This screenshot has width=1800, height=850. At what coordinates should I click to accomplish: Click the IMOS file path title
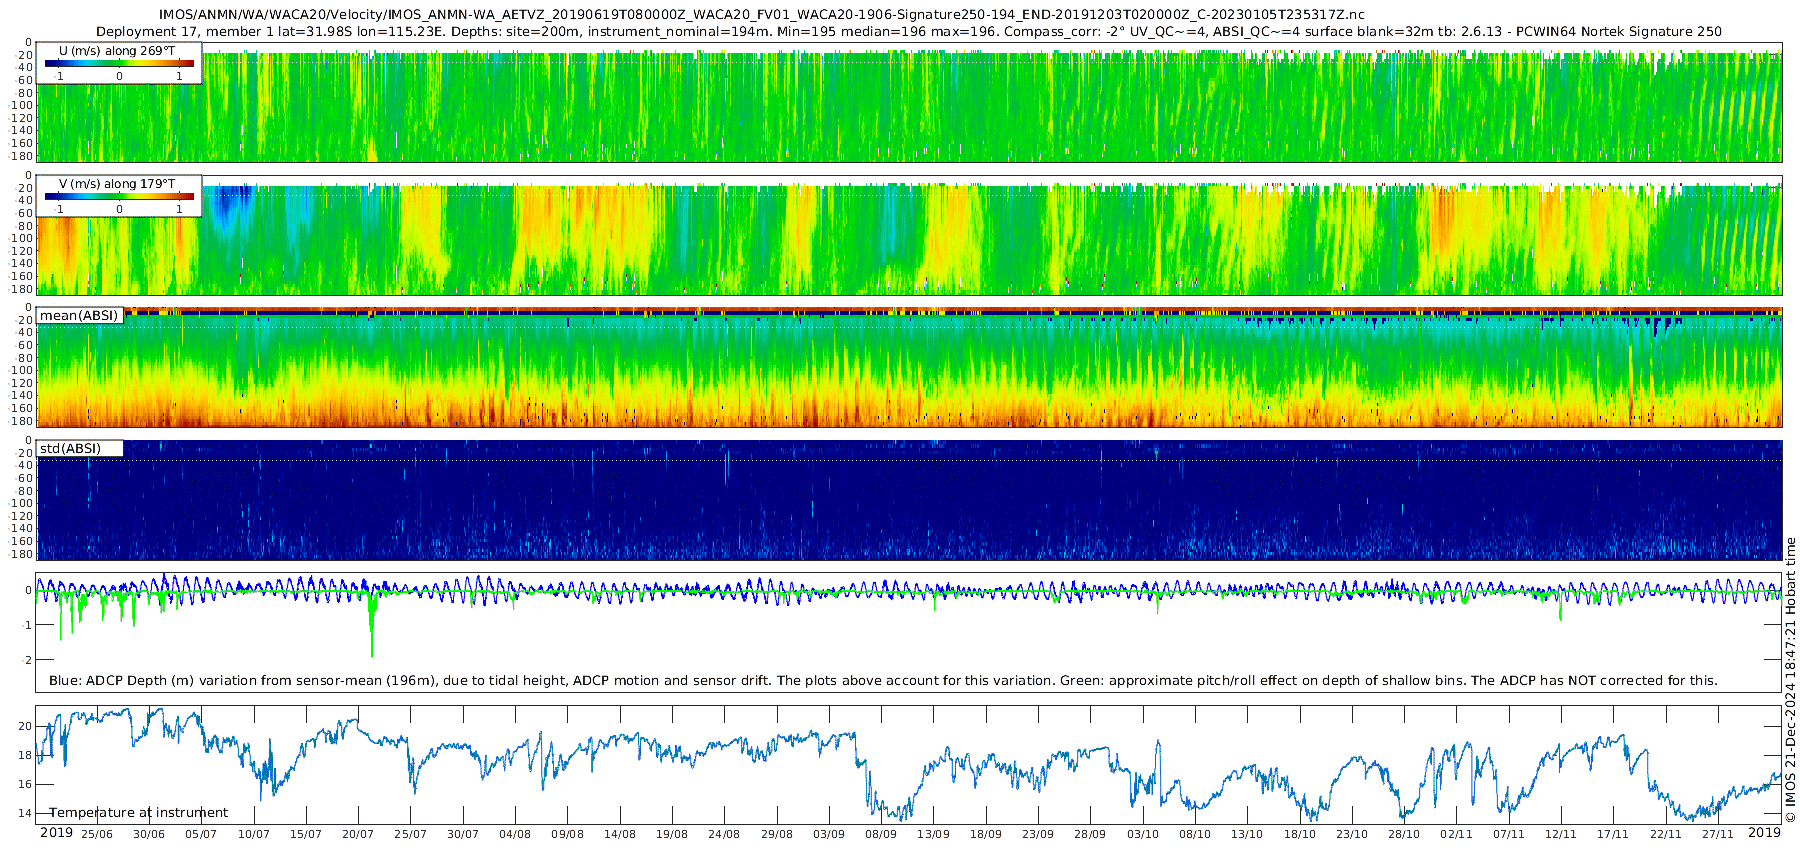coord(761,15)
